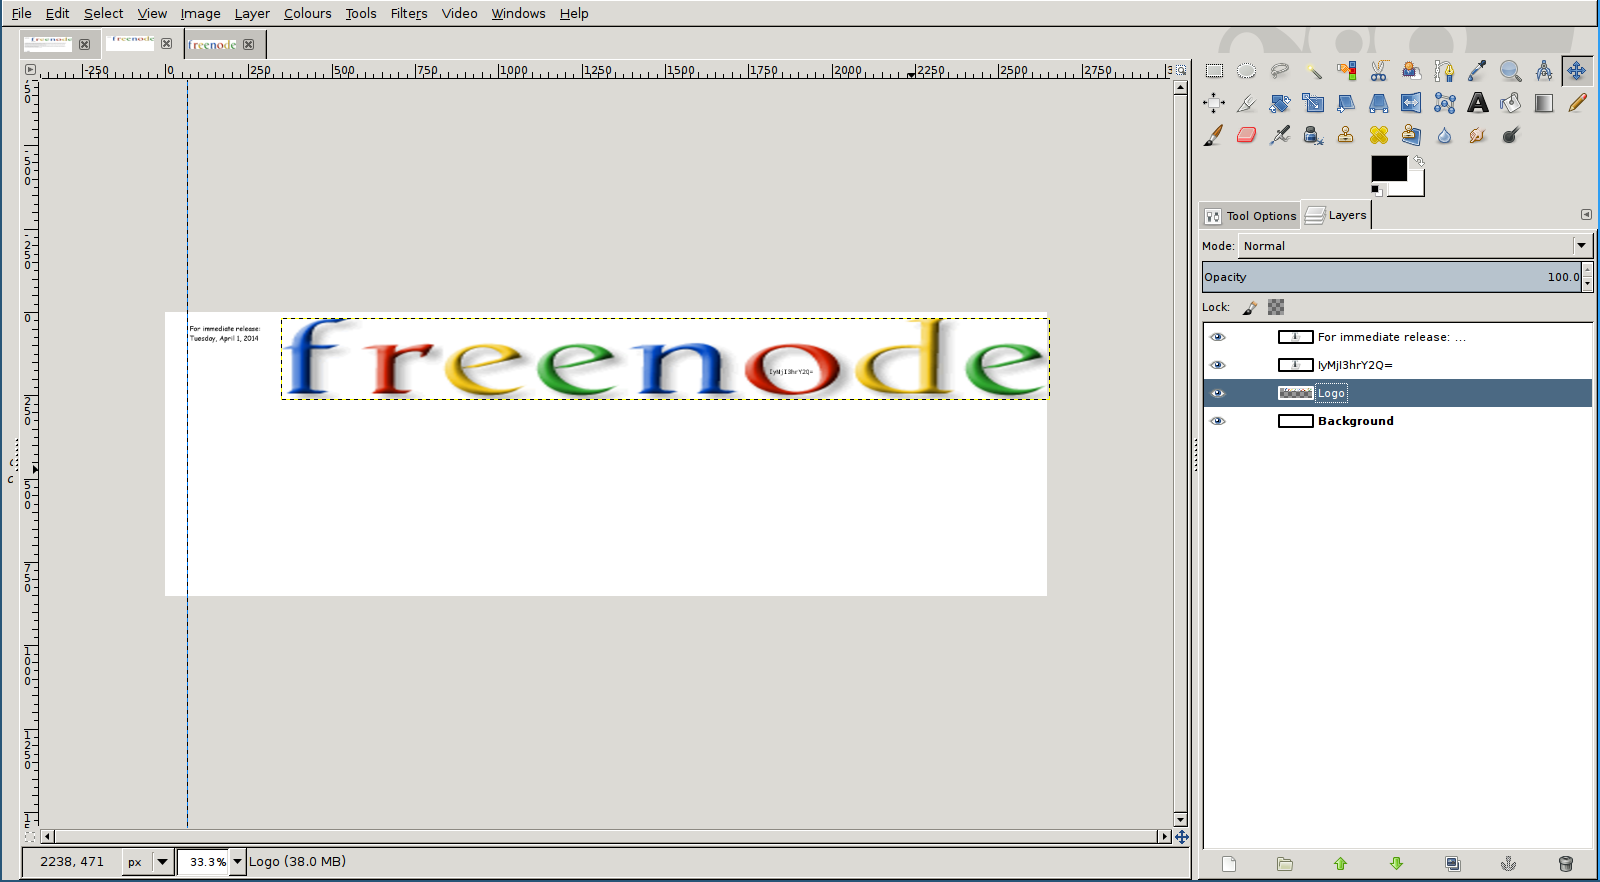Open the zoom percentage dropdown
The width and height of the screenshot is (1600, 882).
click(237, 861)
